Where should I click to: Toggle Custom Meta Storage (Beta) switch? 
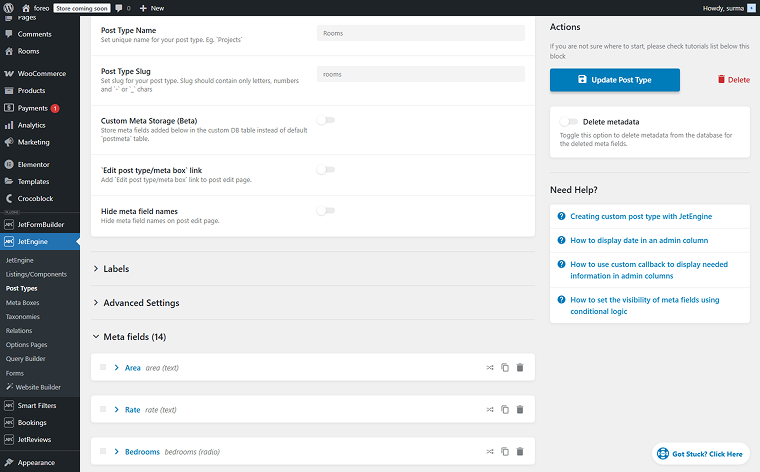coord(326,120)
